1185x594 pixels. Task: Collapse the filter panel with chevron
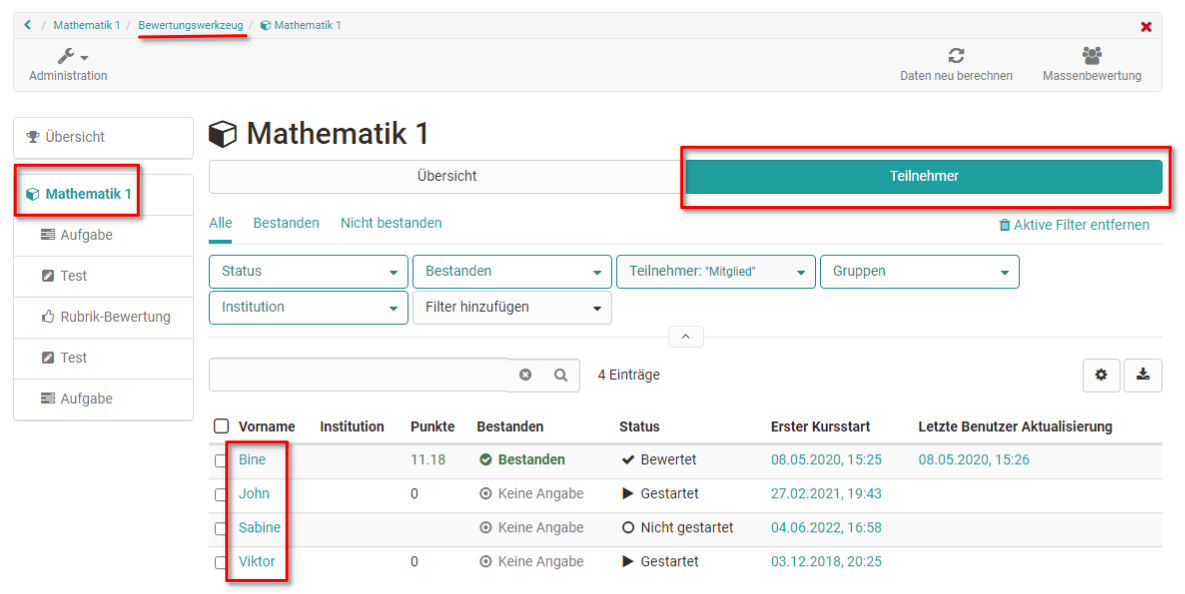pos(685,337)
